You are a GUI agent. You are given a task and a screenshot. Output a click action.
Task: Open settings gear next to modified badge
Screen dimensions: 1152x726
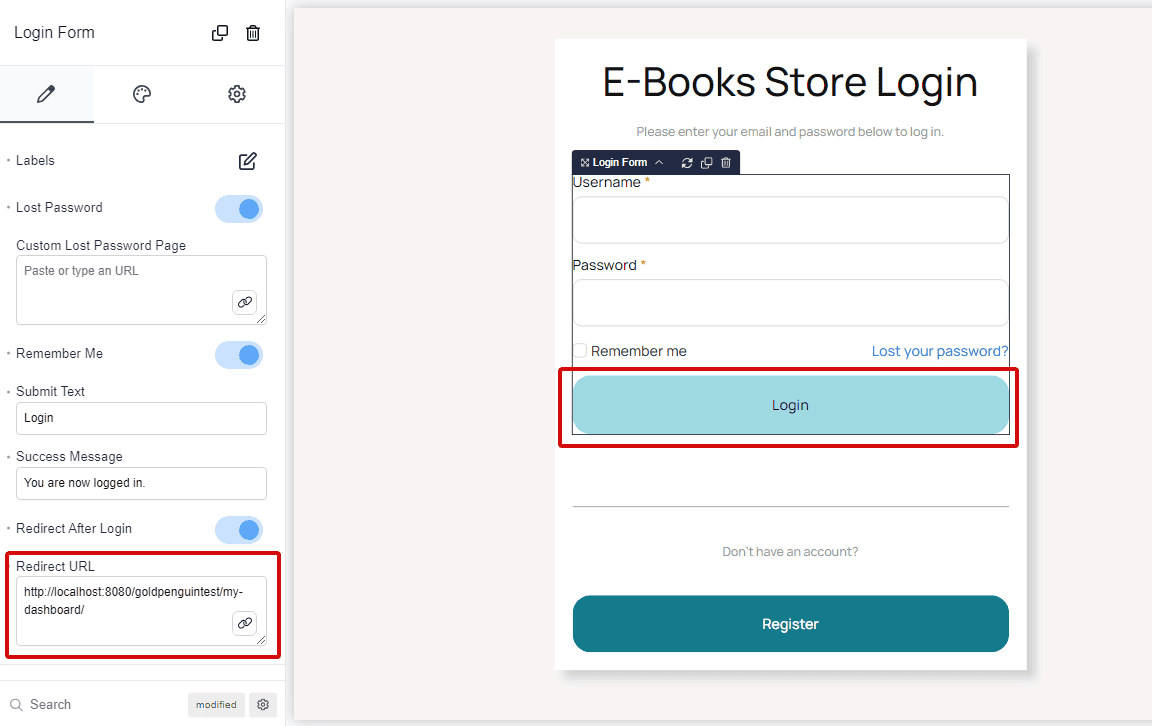(x=263, y=704)
